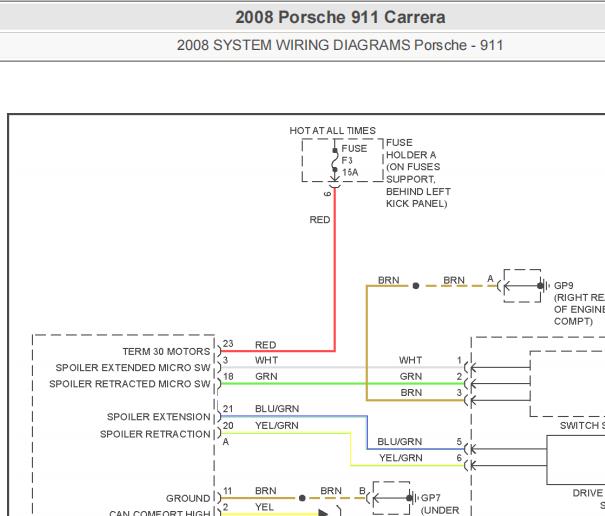Click the 'GROUND' pin label
Image resolution: width=605 pixels, height=516 pixels.
(188, 498)
